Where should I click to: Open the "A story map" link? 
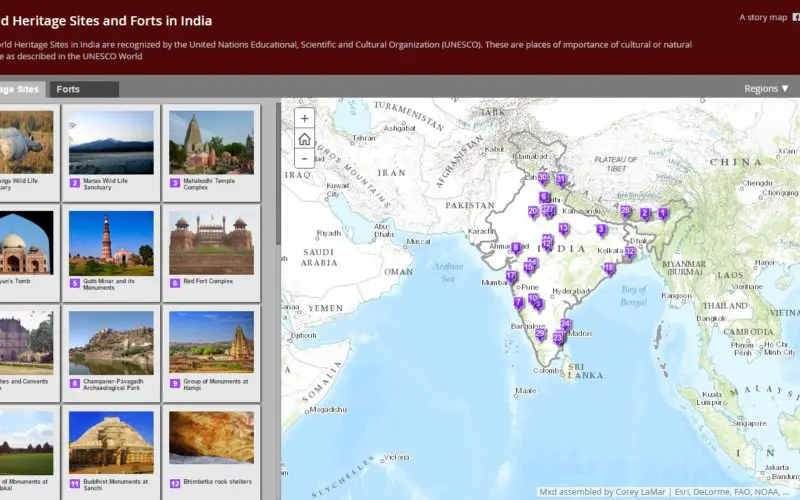763,17
